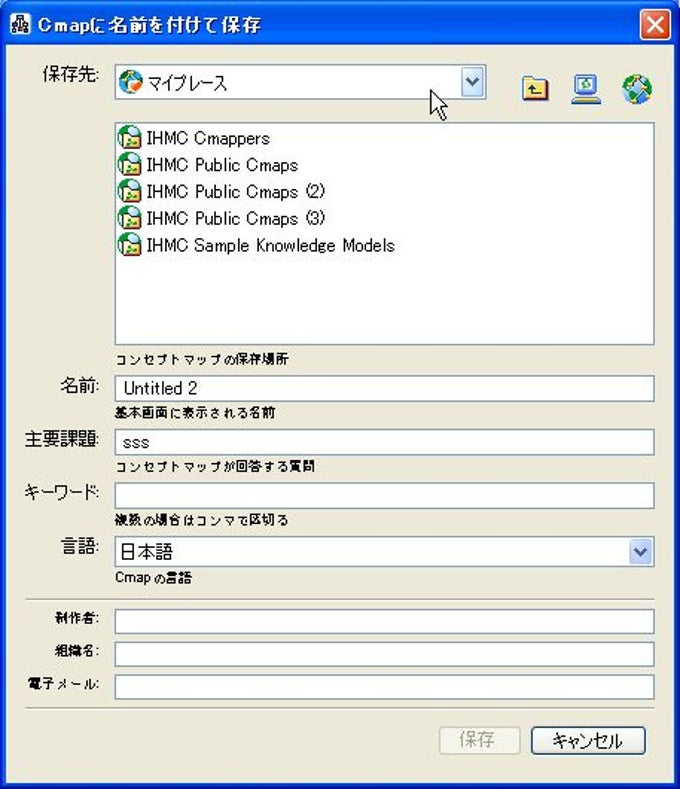
Task: Click the IHMC Sample Knowledge Models folder icon
Action: click(x=129, y=245)
